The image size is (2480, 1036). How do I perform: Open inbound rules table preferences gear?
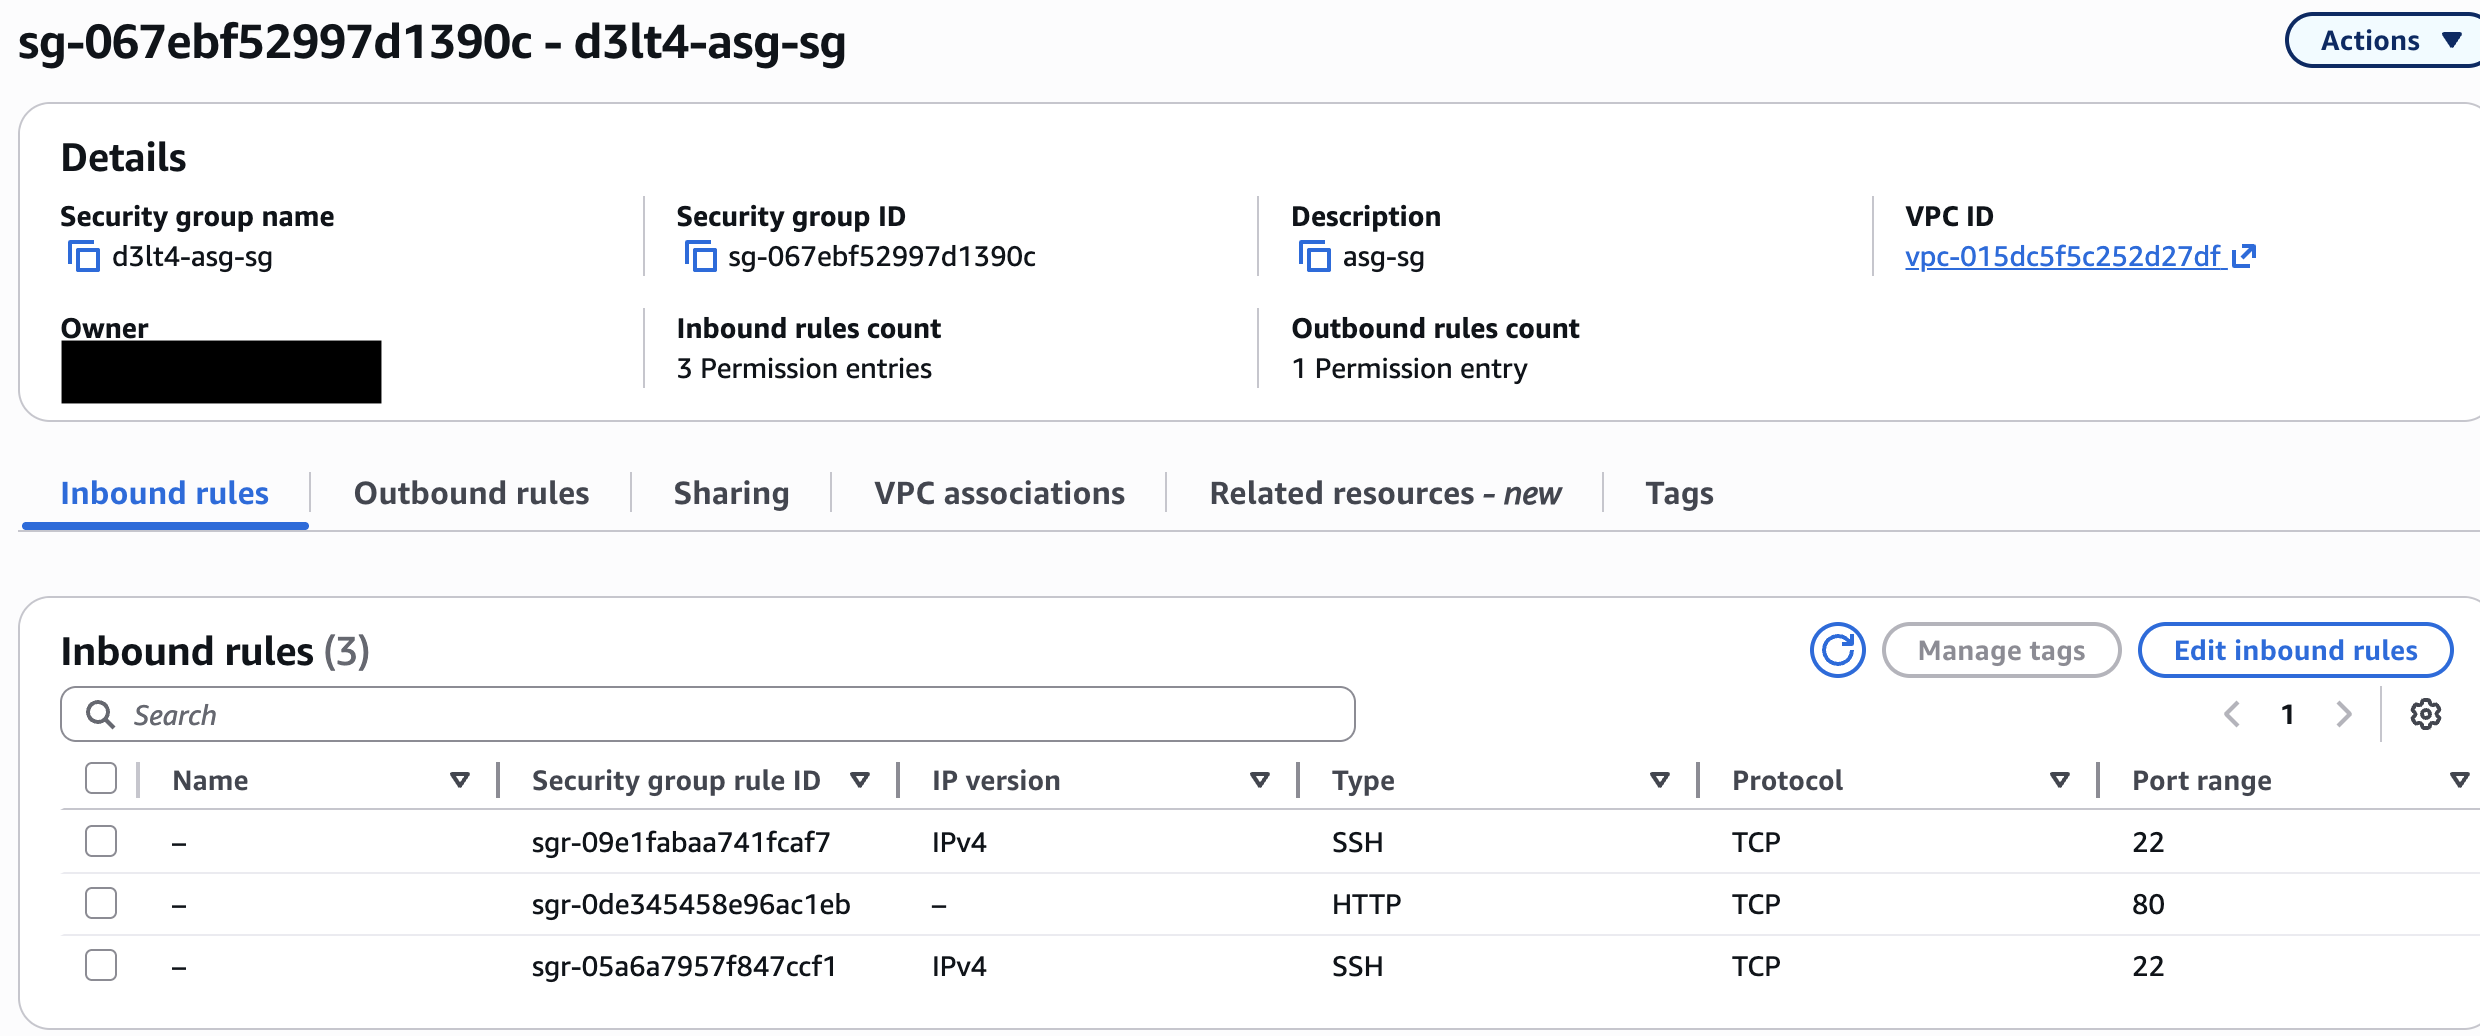pyautogui.click(x=2425, y=714)
